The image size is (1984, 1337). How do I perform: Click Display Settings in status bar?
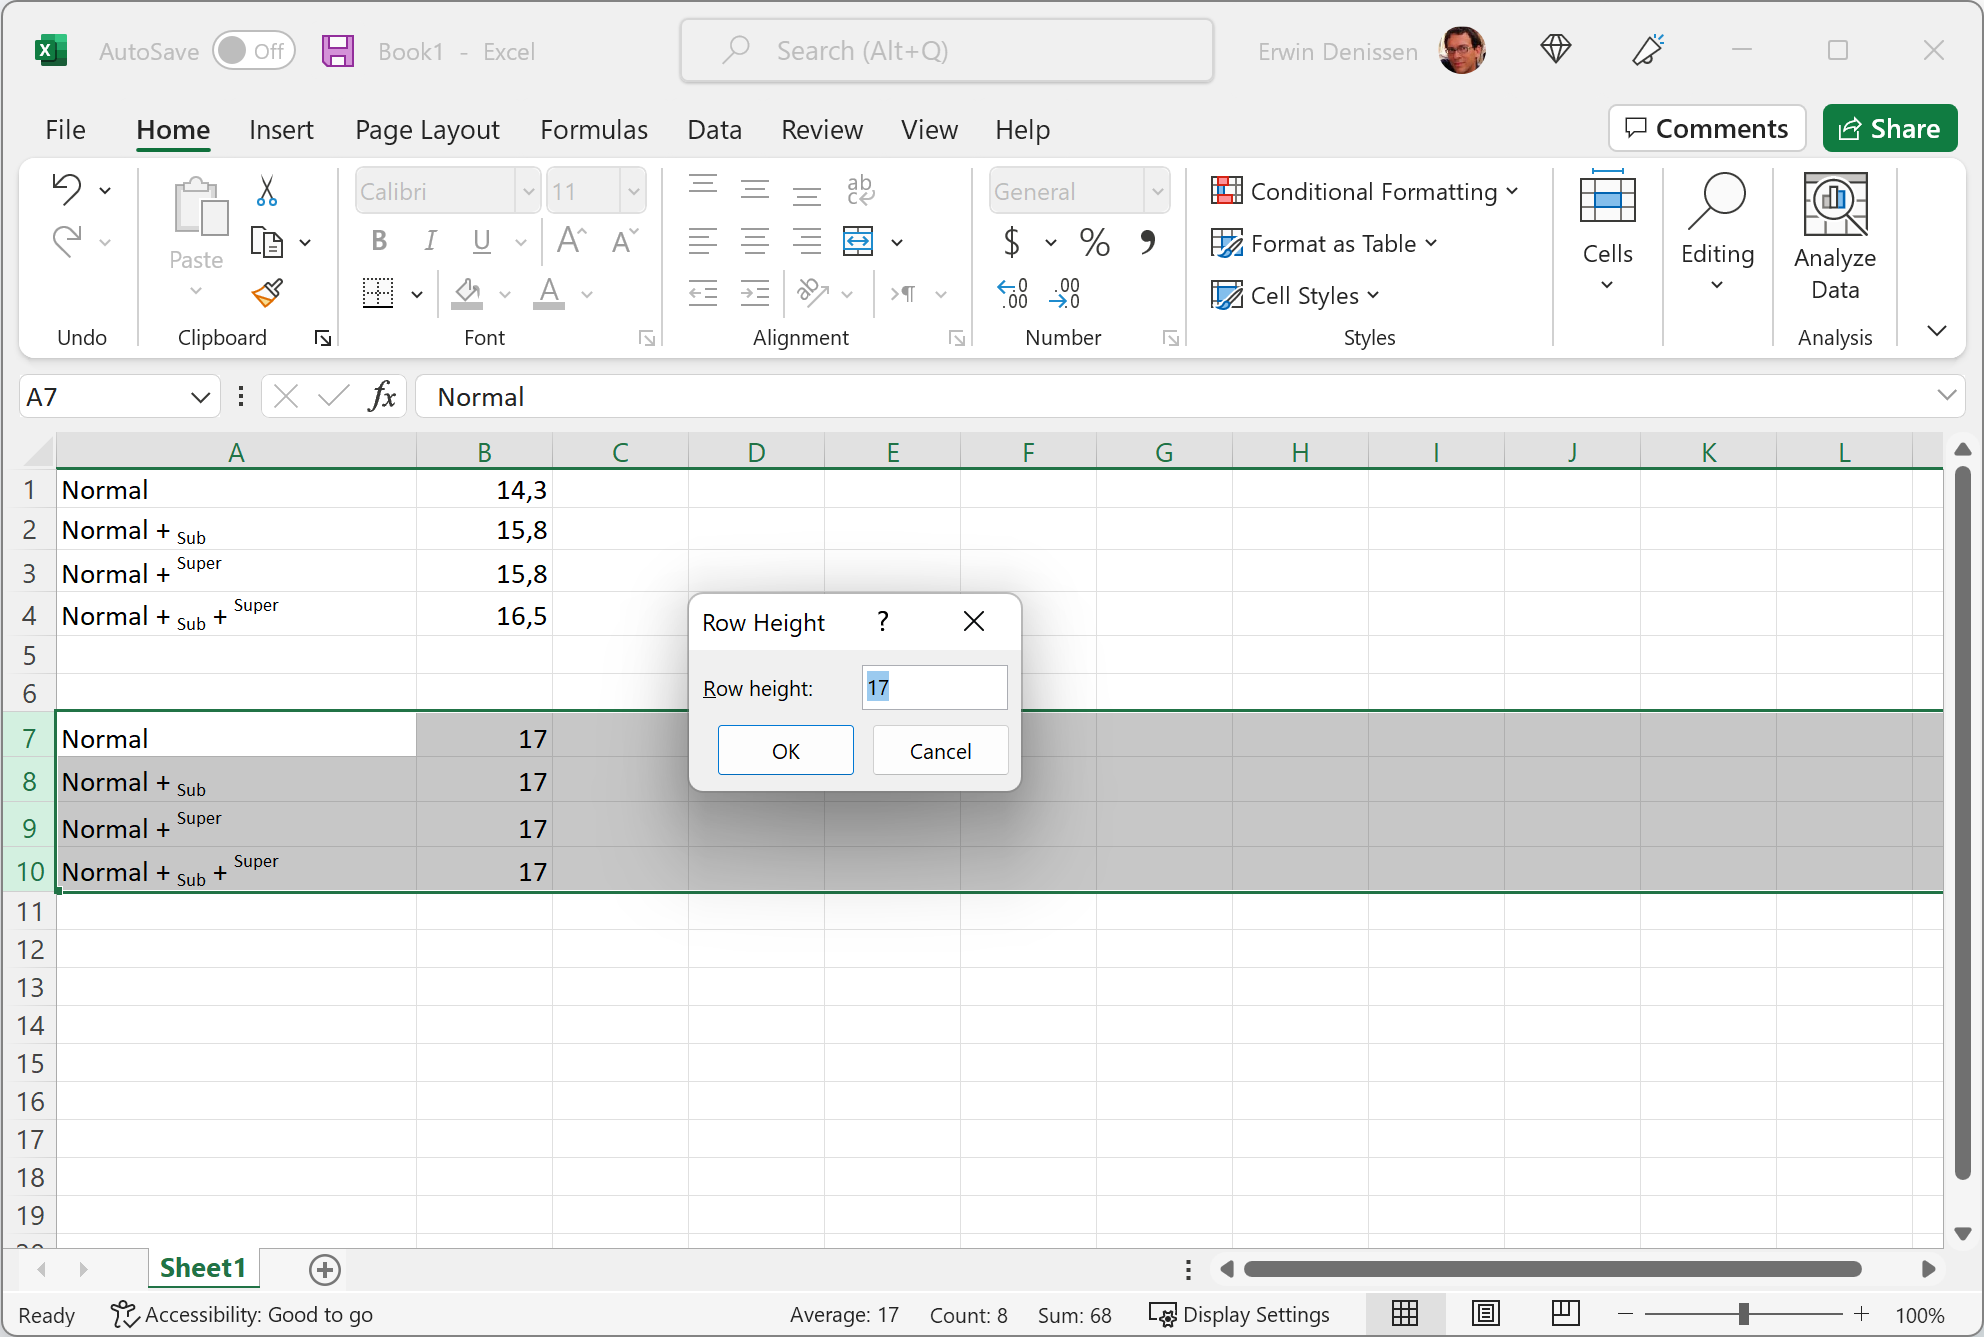[1240, 1315]
